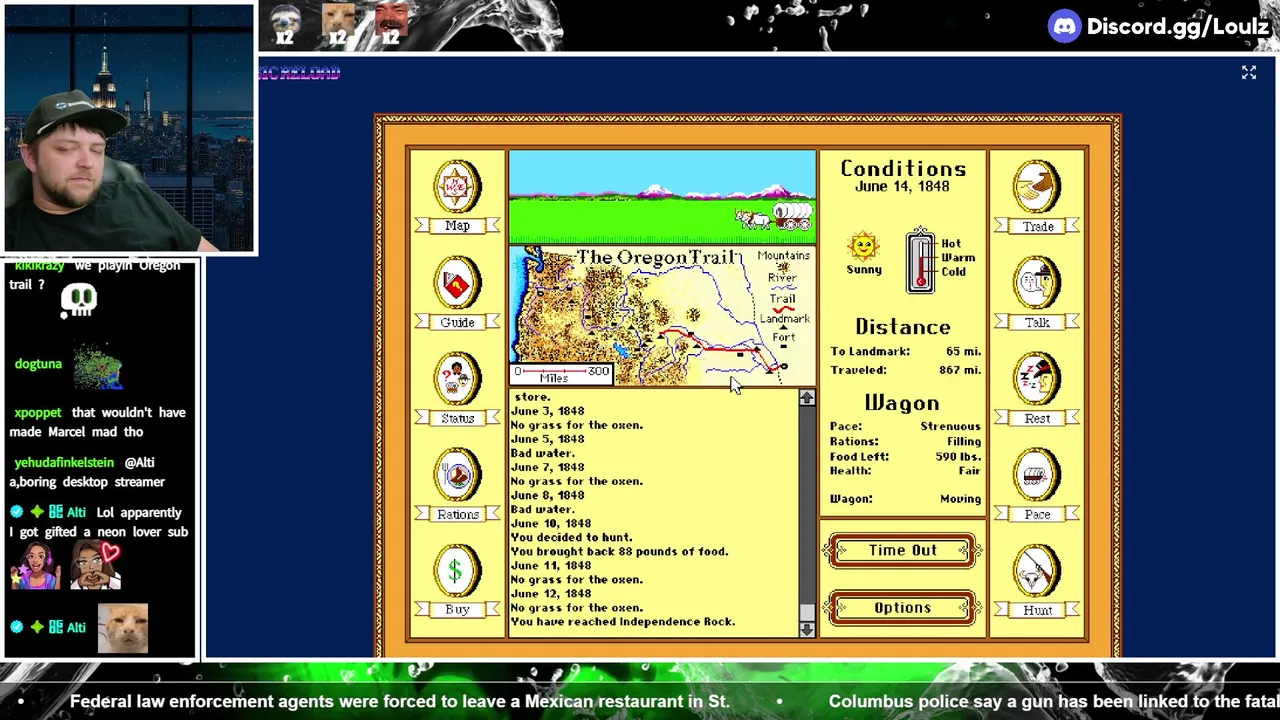Click the 'June 14, 1848' date text

point(902,187)
